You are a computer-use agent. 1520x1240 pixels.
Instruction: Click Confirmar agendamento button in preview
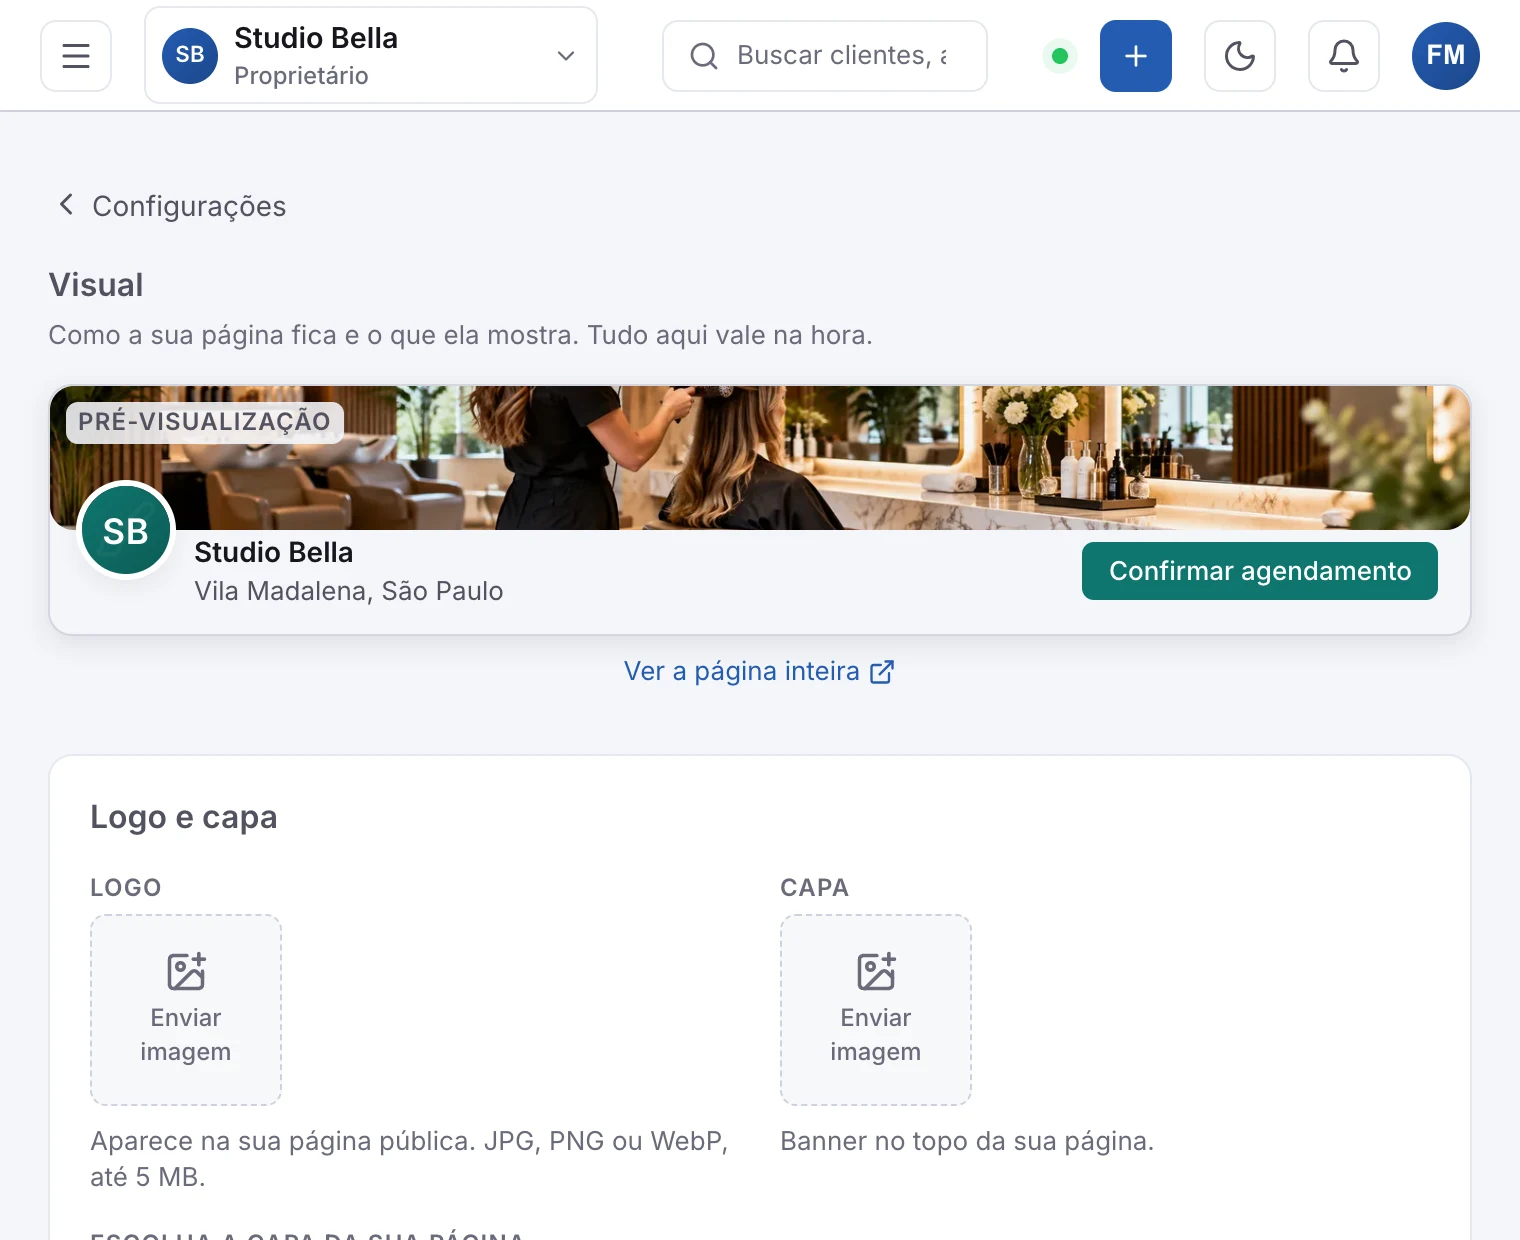1260,571
